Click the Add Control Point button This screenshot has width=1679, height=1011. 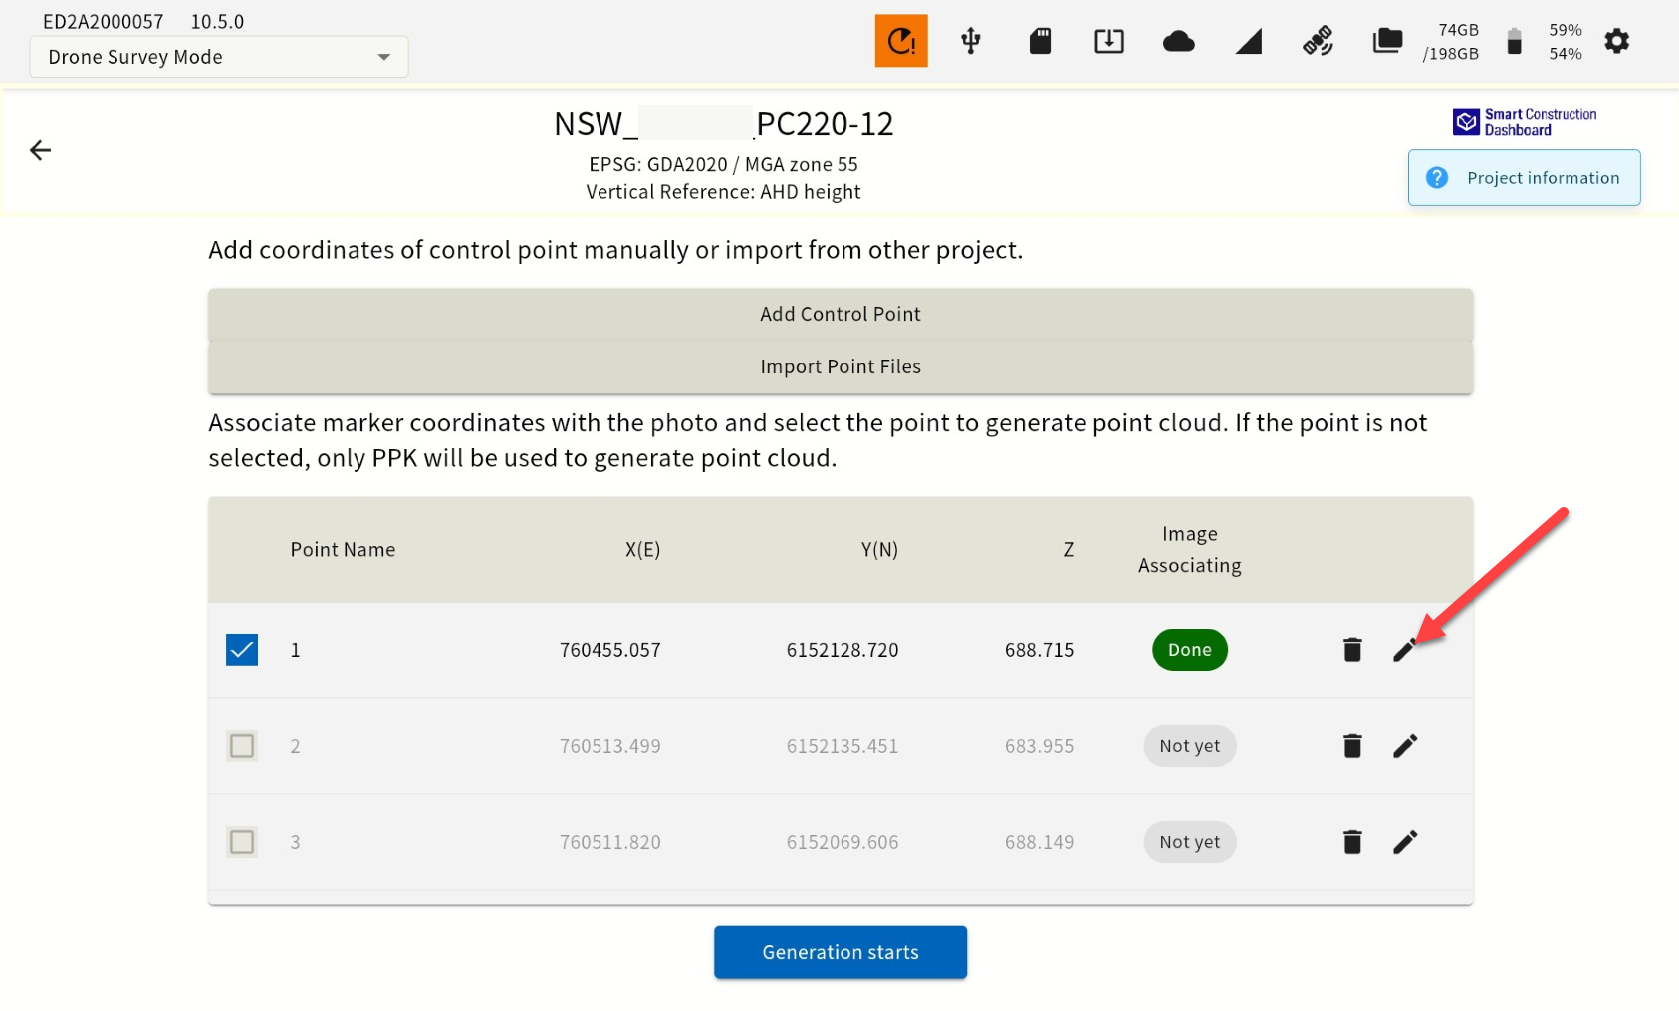coord(840,314)
